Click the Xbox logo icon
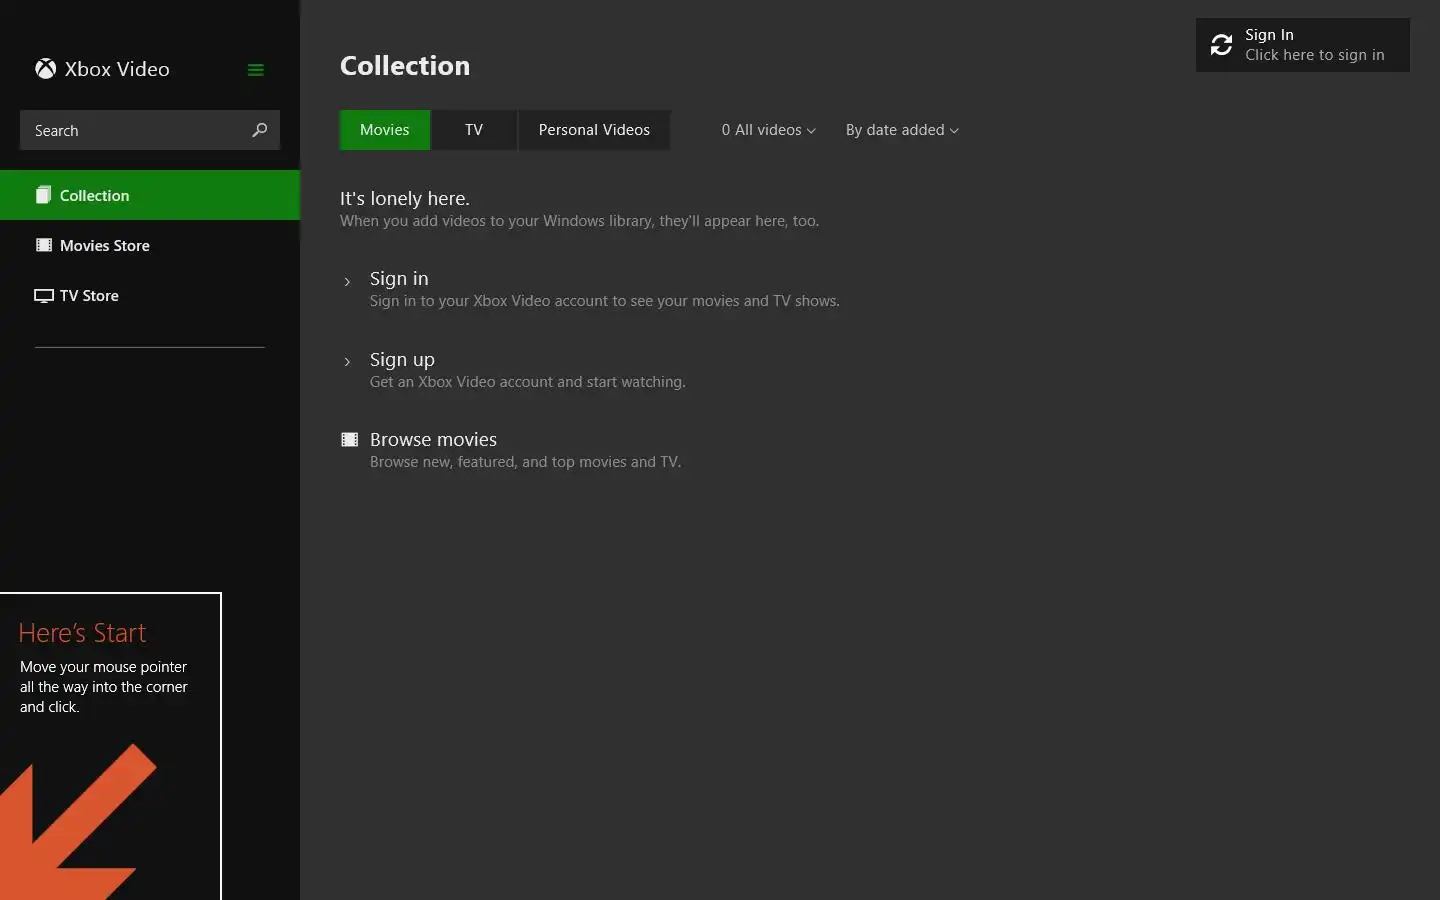 click(x=46, y=69)
